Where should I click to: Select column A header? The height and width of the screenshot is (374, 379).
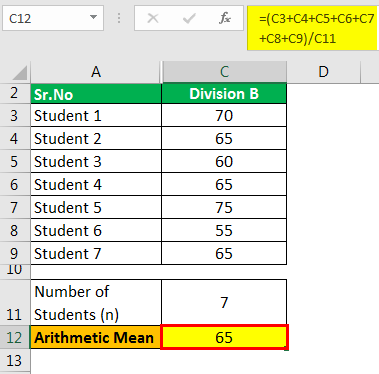[x=96, y=72]
